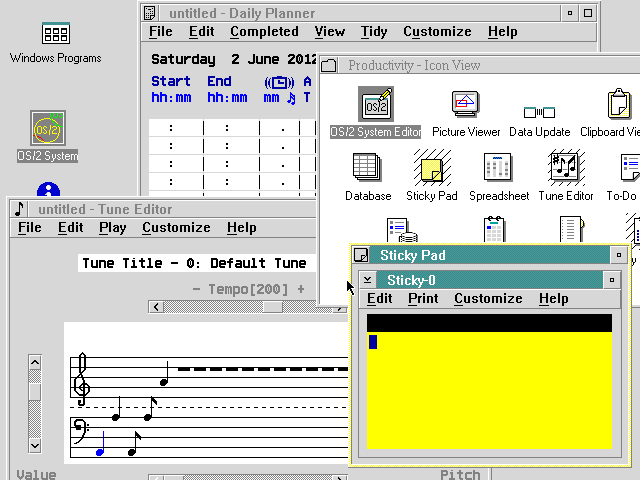Decrease tempo with minus sign
The image size is (640, 480).
point(196,289)
